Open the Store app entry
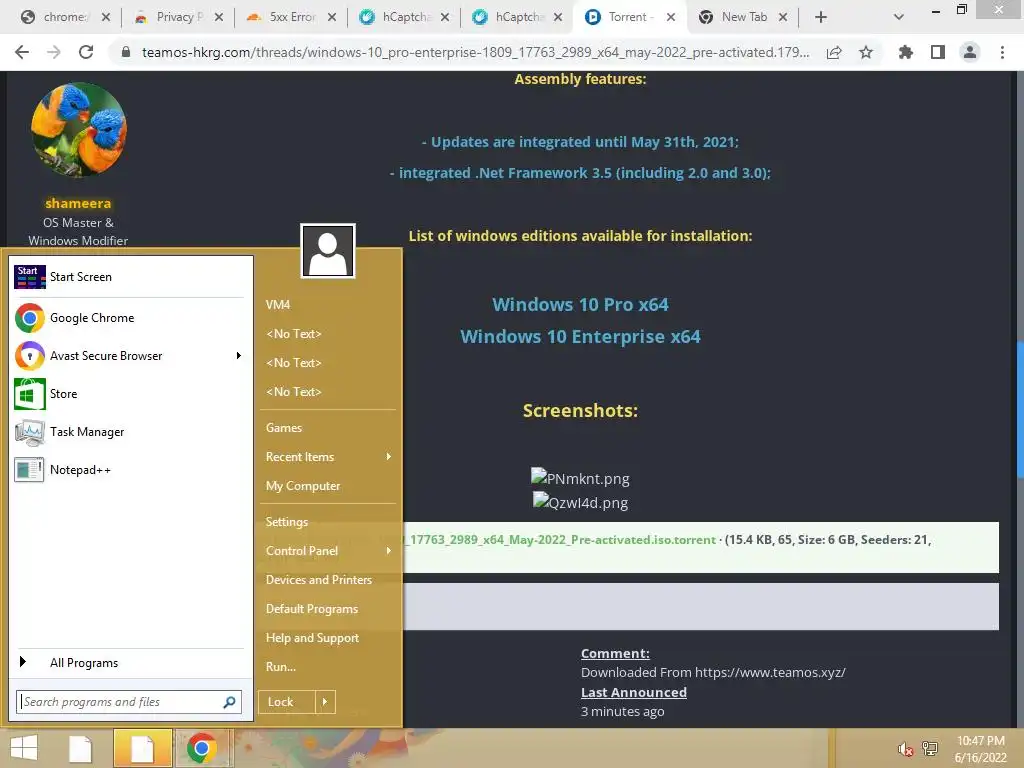 pos(129,394)
